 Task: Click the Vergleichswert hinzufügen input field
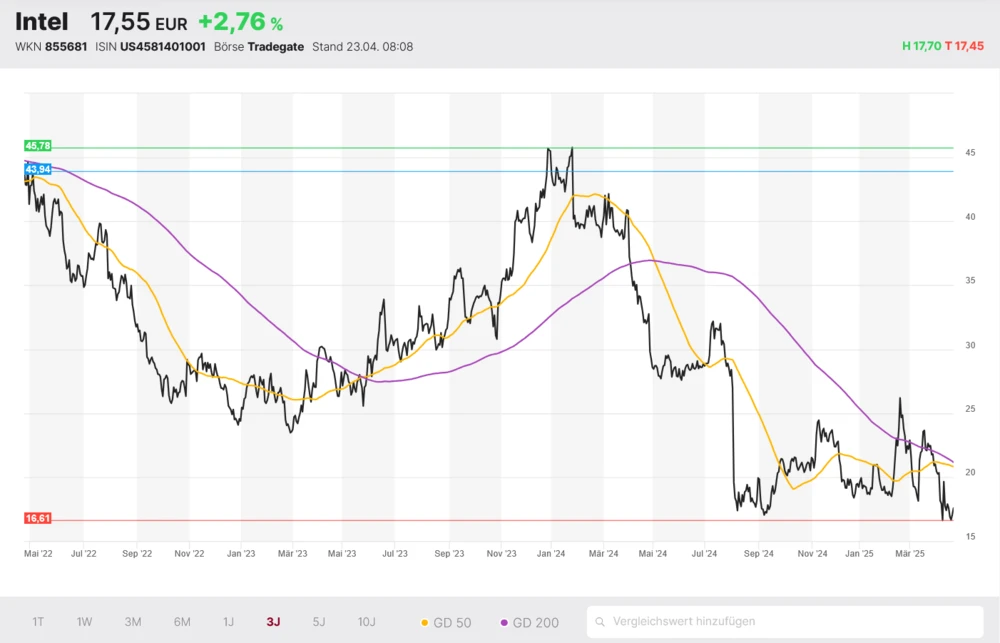pos(790,621)
